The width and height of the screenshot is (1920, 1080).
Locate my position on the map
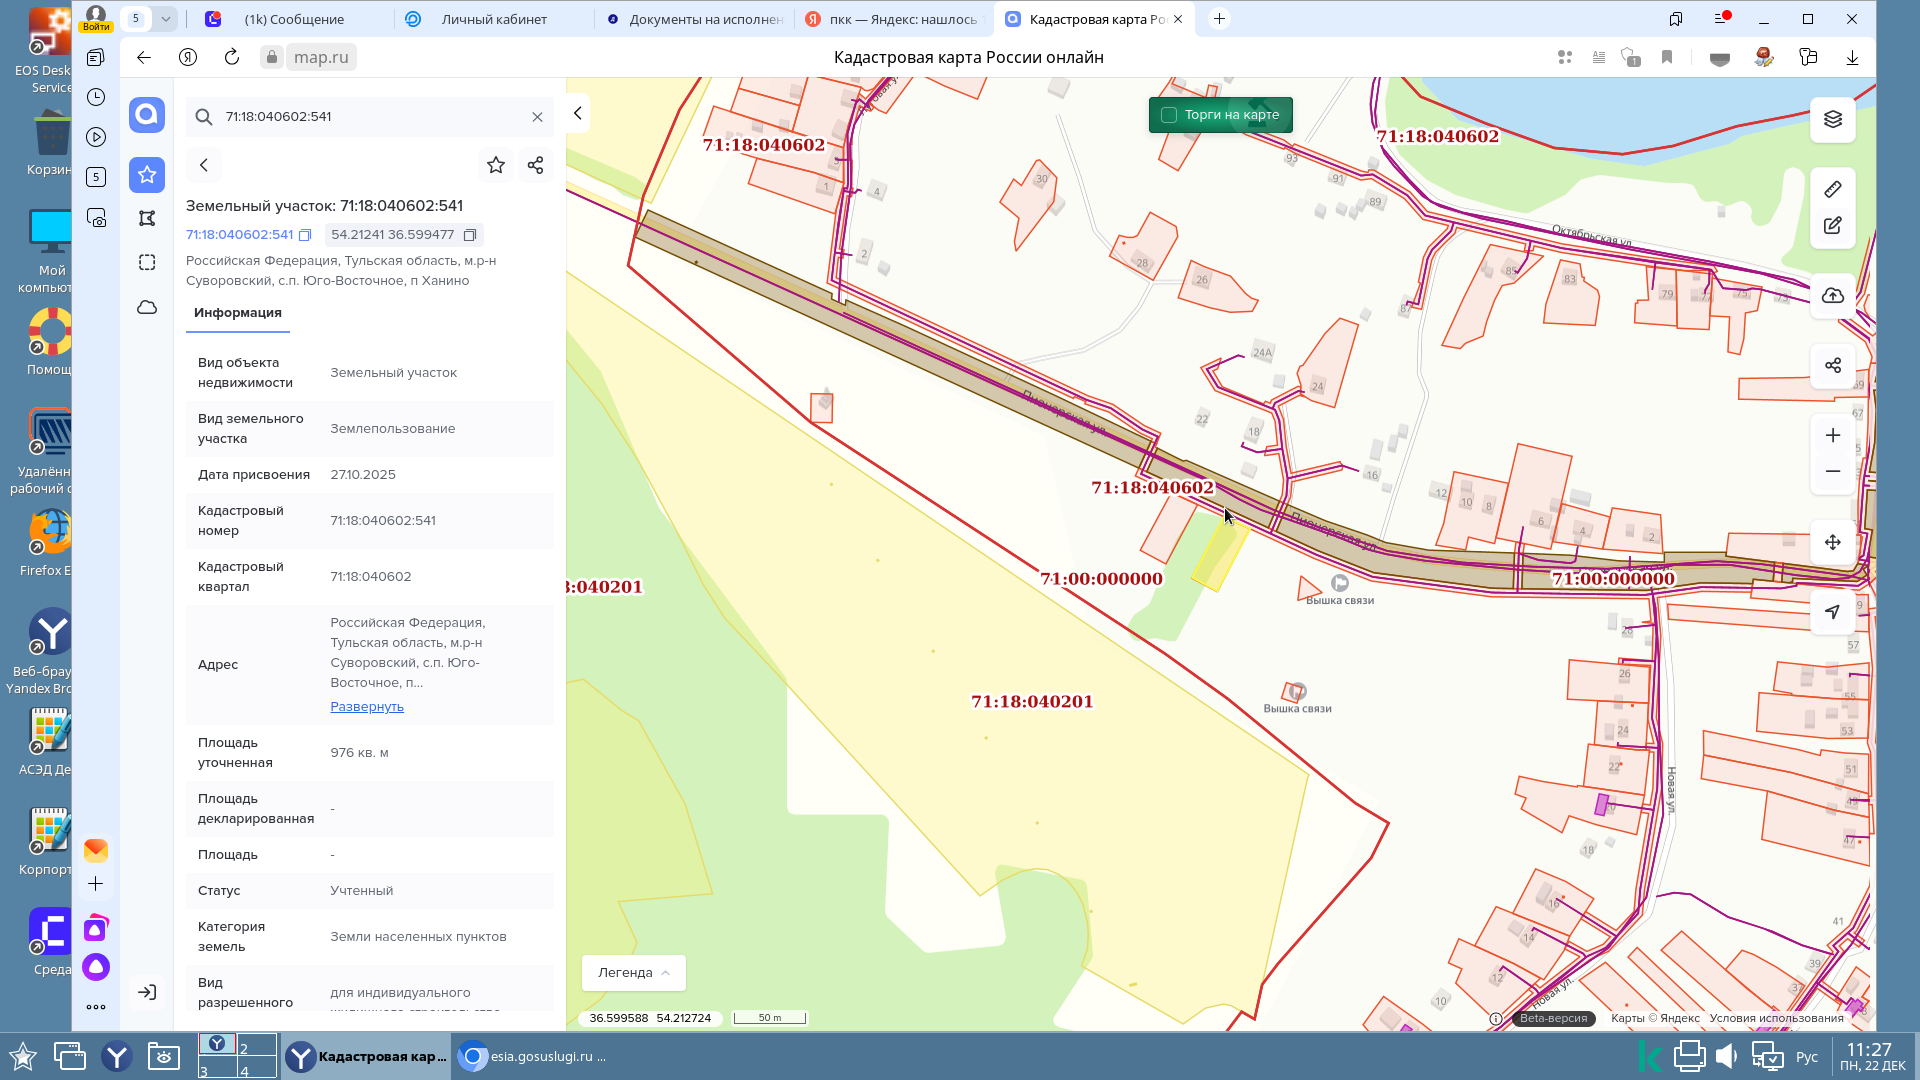pos(1832,611)
